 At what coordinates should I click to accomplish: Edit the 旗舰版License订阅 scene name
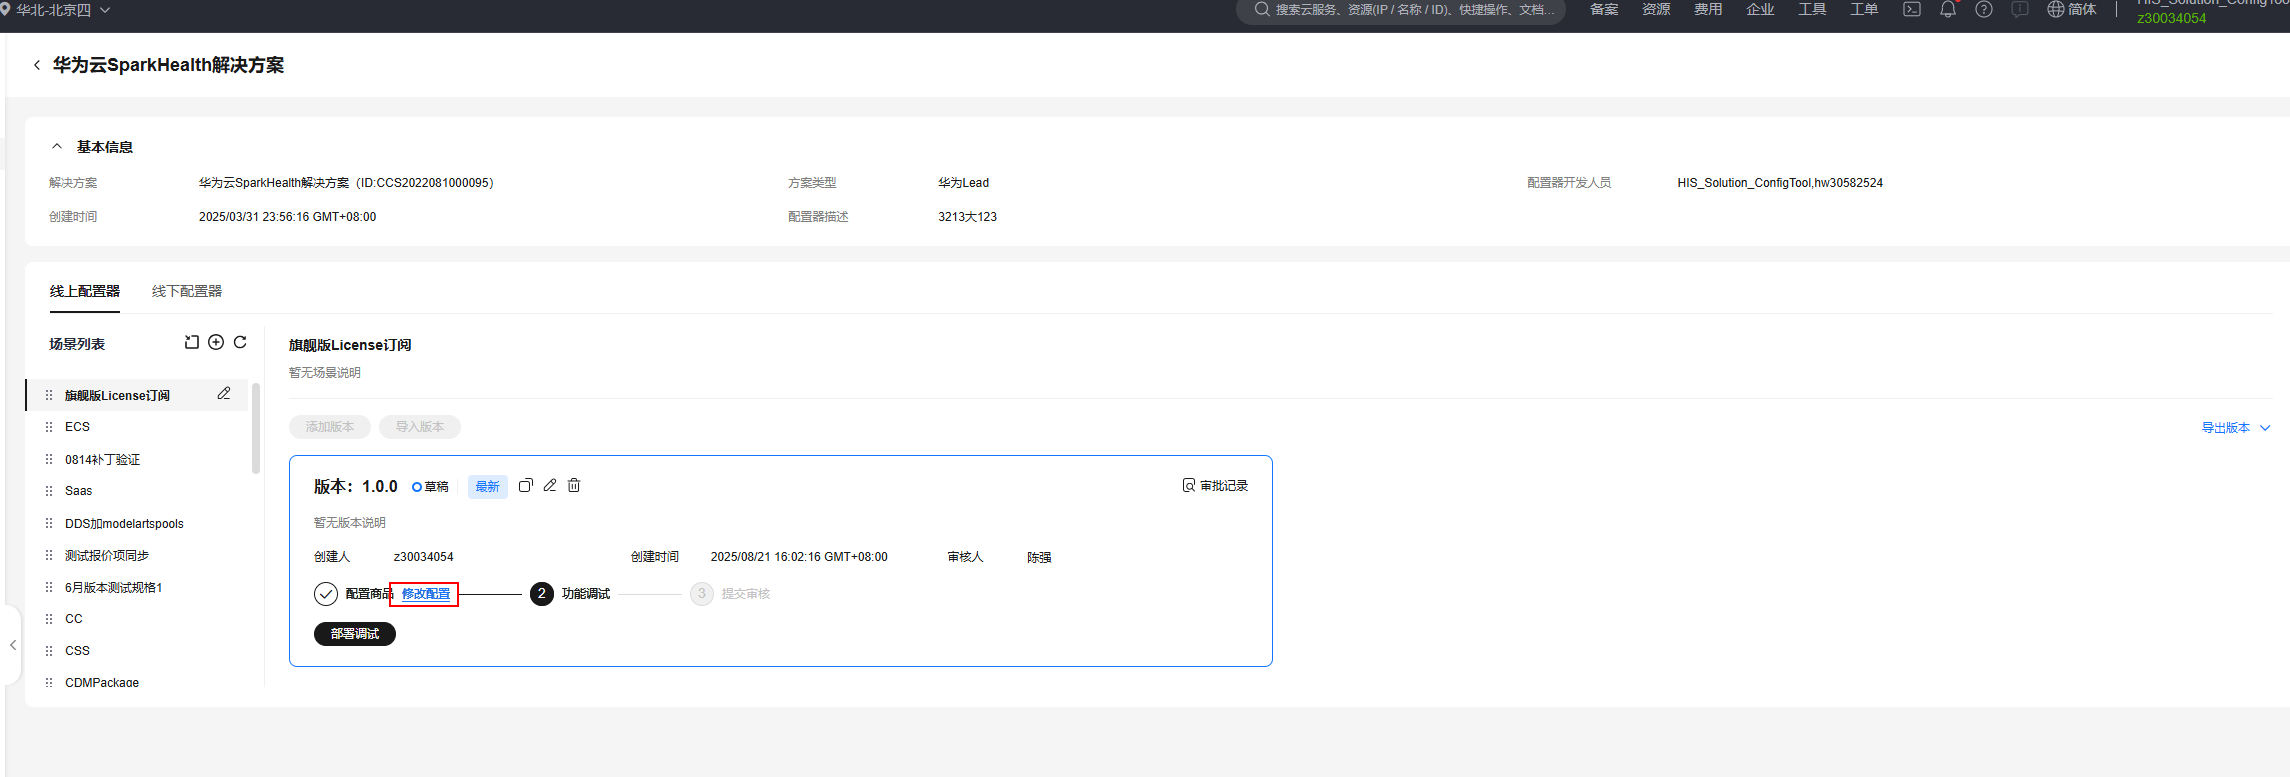[224, 394]
